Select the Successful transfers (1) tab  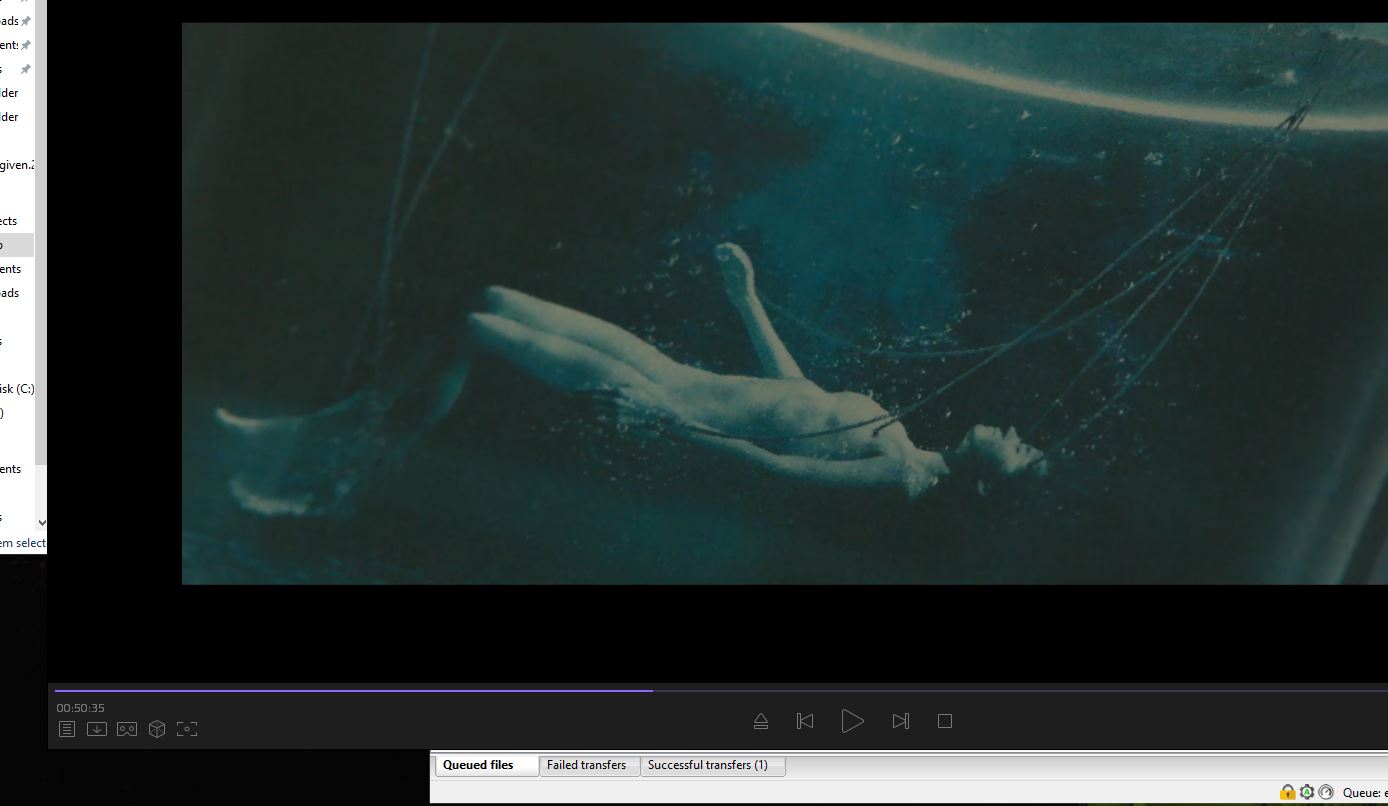pyautogui.click(x=708, y=765)
